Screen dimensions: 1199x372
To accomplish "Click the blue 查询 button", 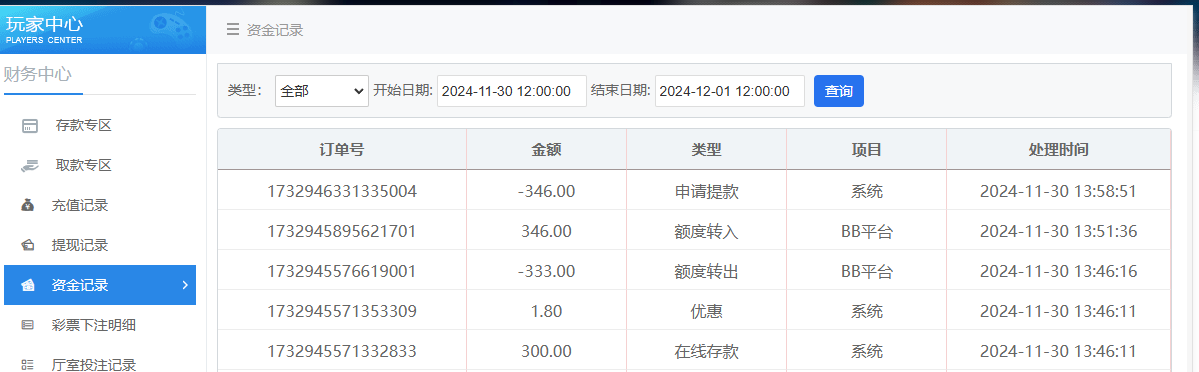I will (839, 91).
